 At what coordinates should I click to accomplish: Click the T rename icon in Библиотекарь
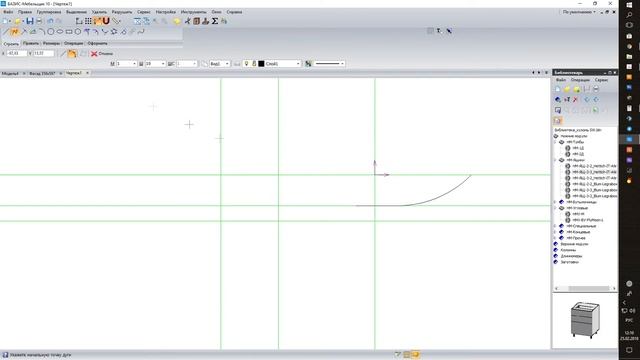567,100
